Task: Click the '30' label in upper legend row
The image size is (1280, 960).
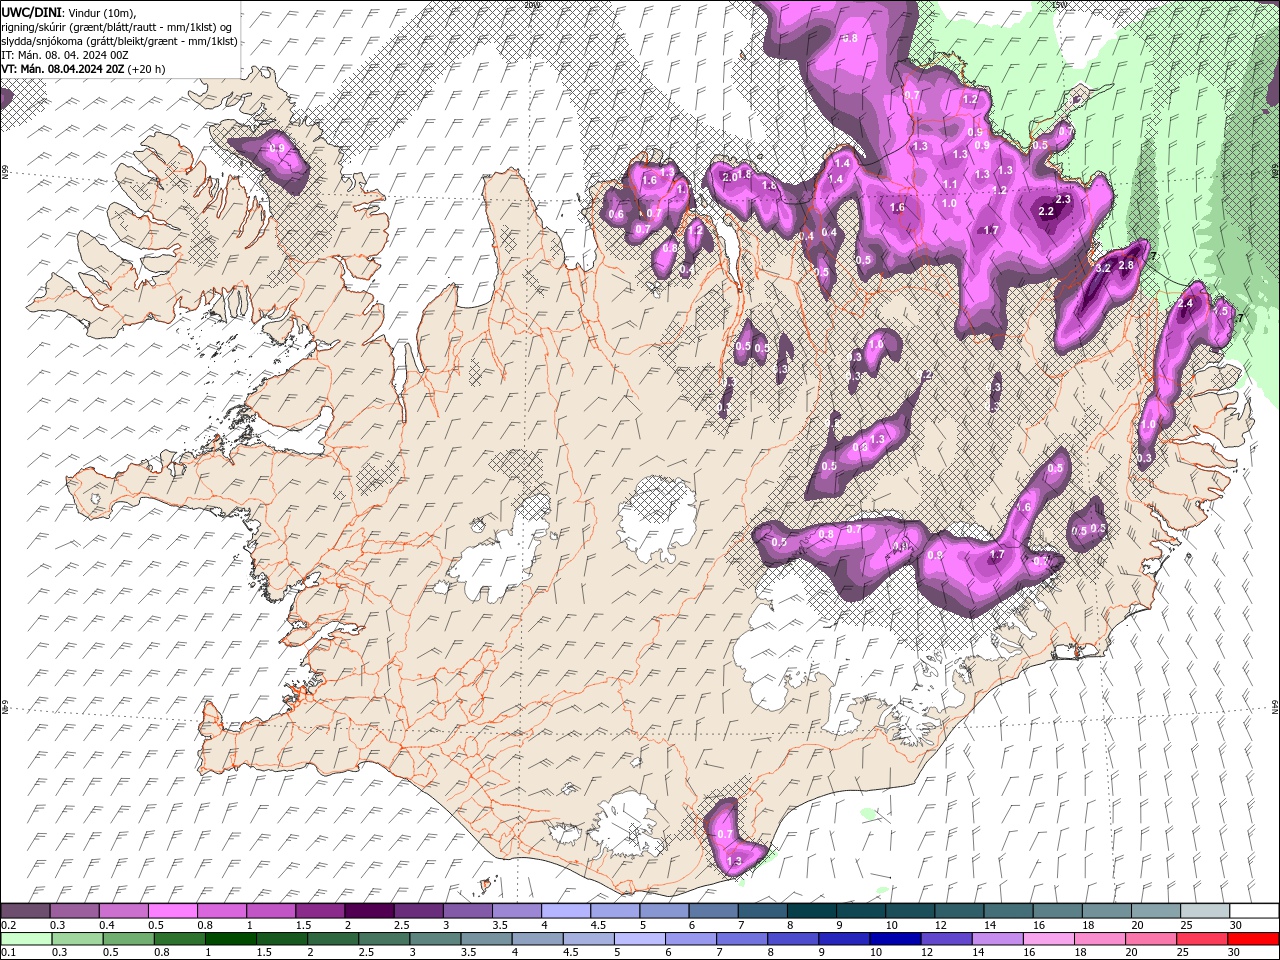Action: [1237, 926]
